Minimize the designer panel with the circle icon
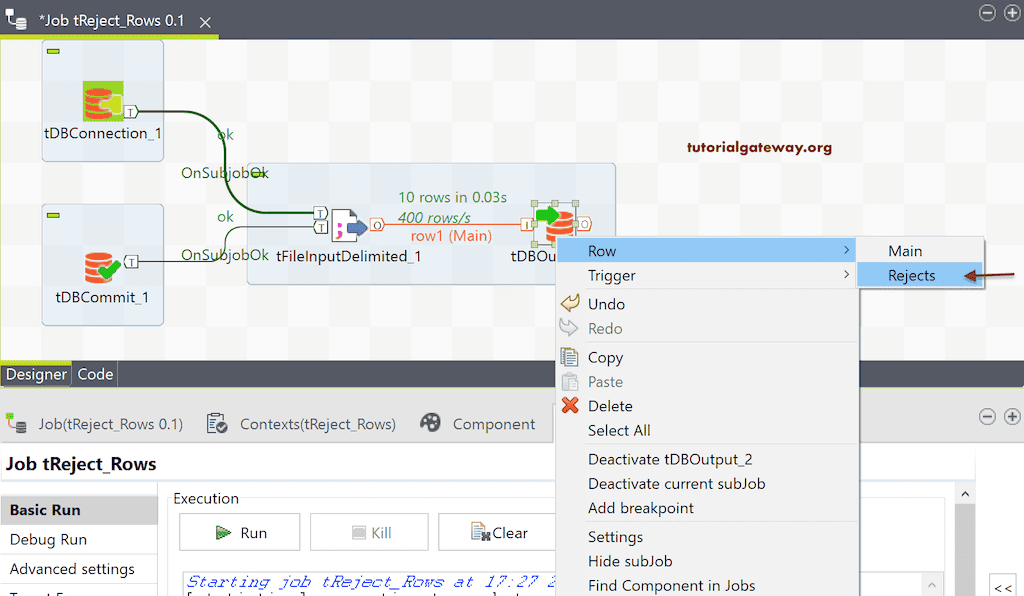Viewport: 1024px width, 596px height. [x=987, y=13]
